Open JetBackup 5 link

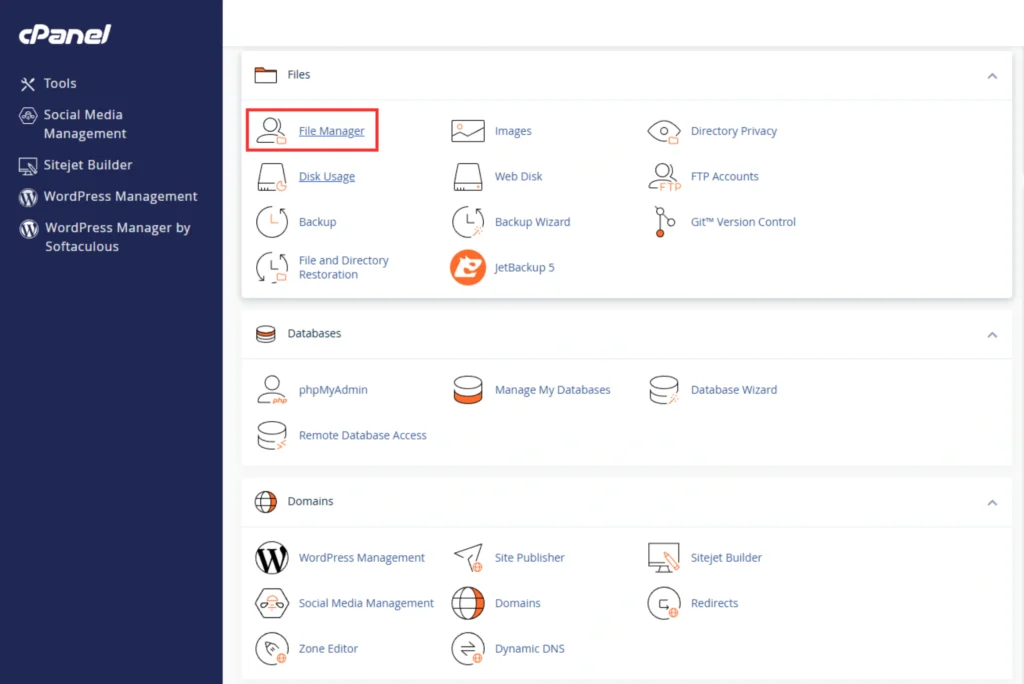pyautogui.click(x=524, y=267)
